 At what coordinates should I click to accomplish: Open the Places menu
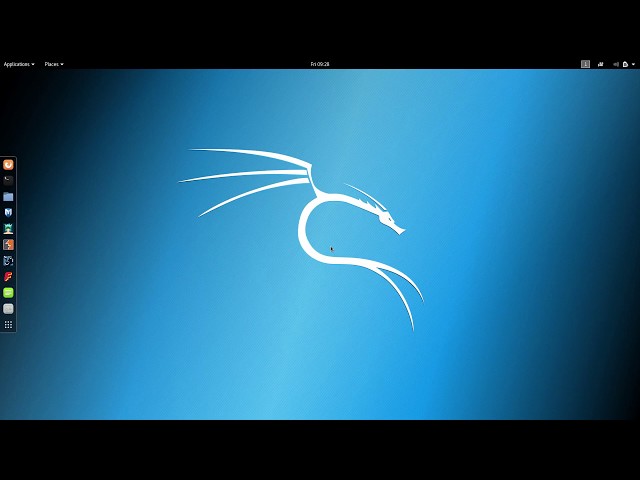coord(53,64)
